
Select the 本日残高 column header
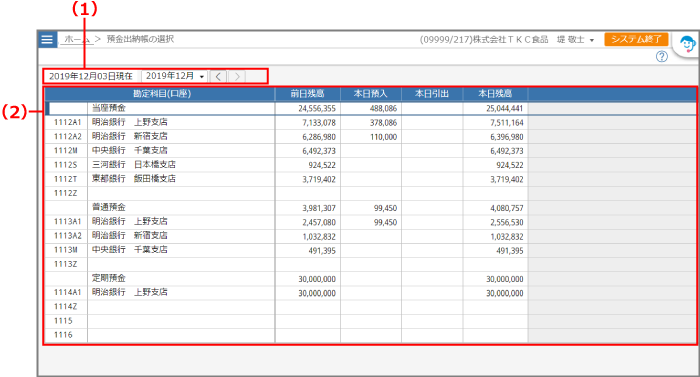pos(495,94)
